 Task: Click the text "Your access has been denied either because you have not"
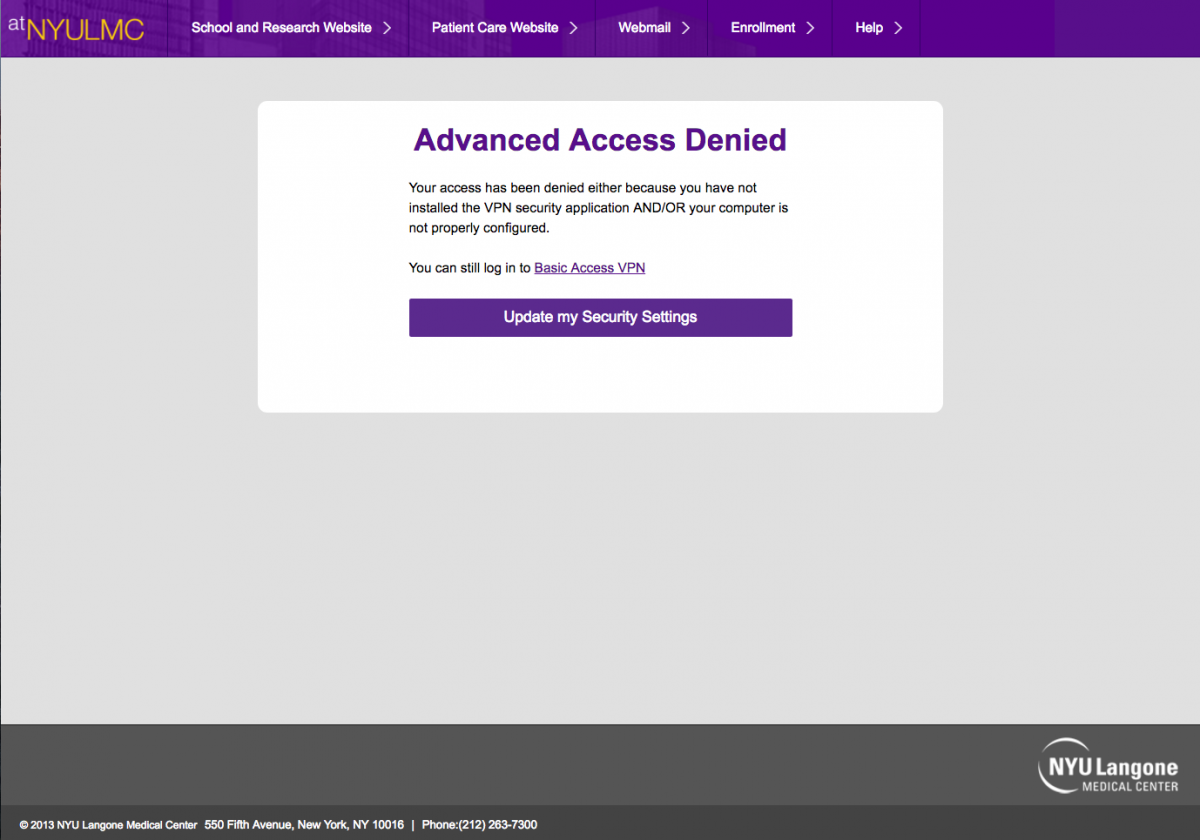583,188
